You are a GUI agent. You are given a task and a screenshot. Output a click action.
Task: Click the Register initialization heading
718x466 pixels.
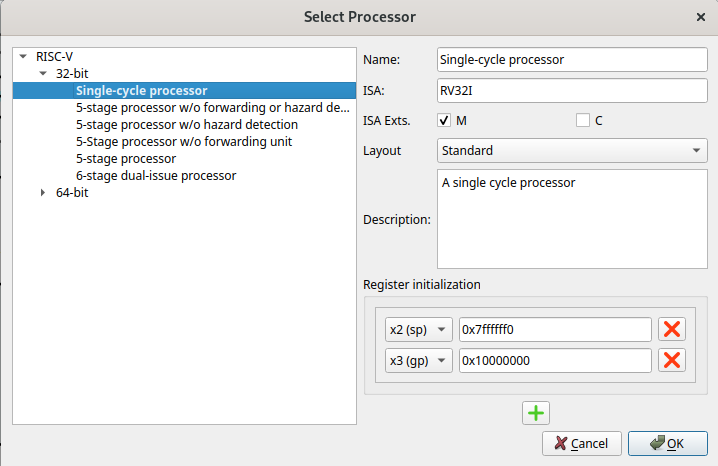click(422, 285)
